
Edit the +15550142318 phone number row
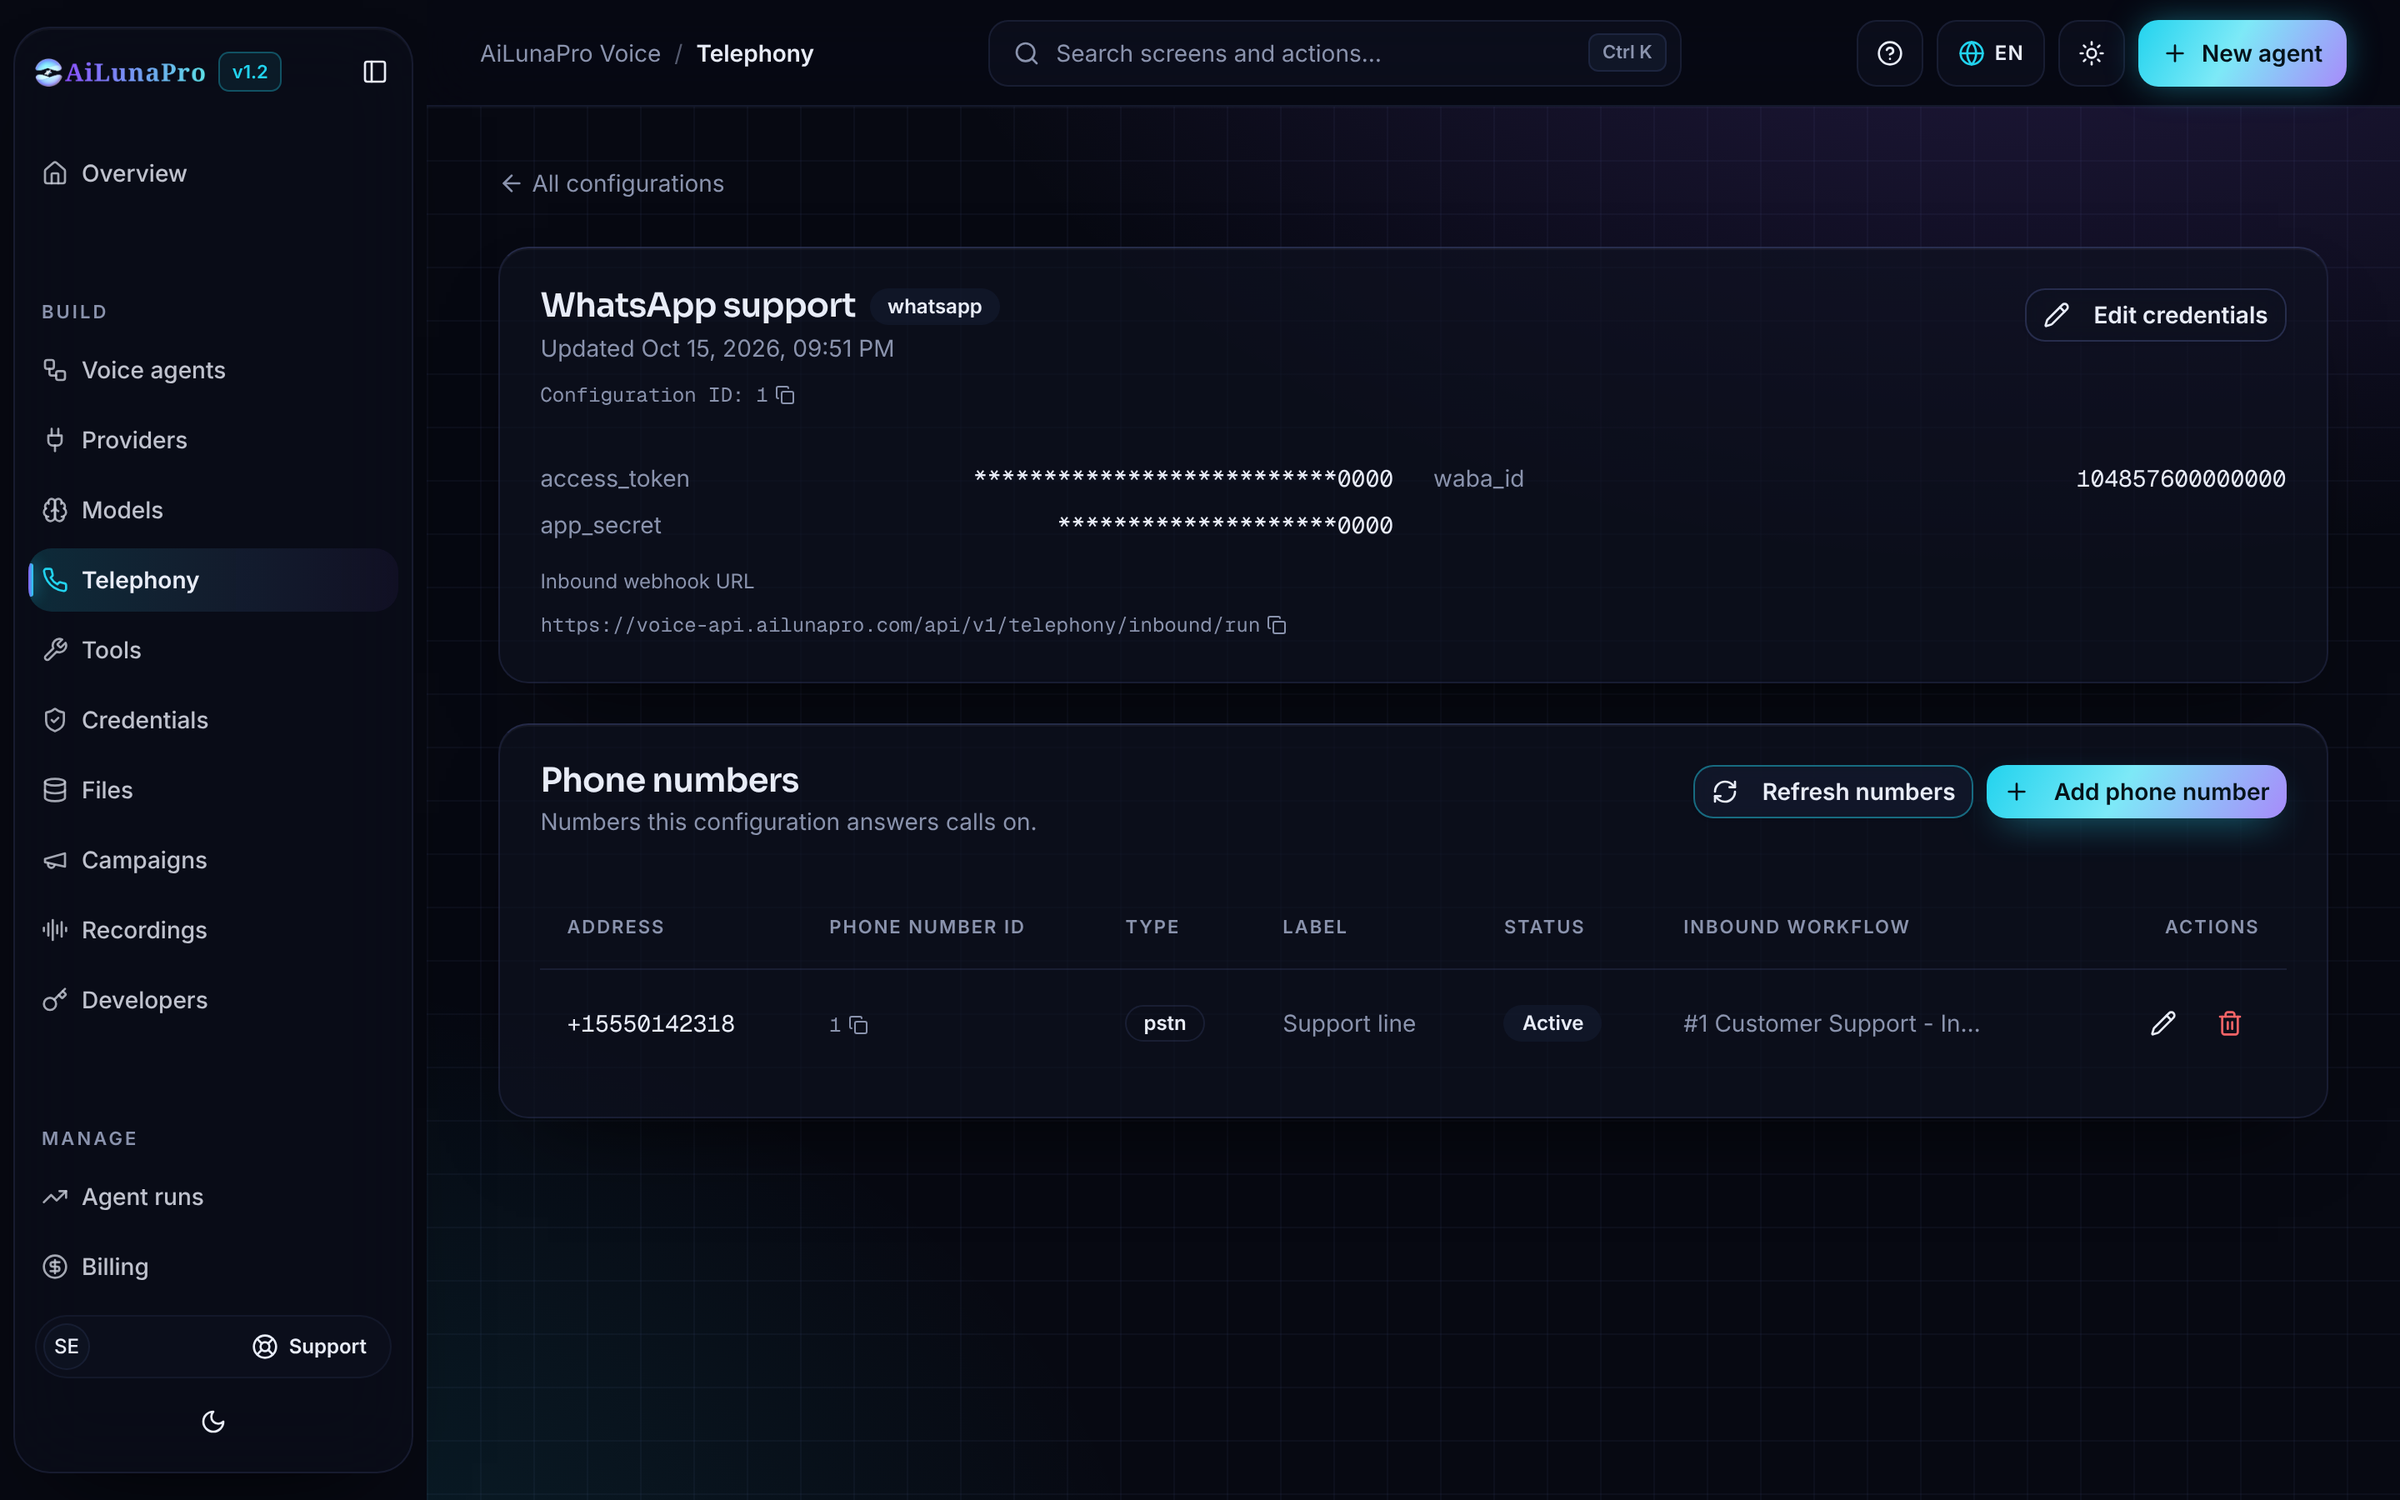2162,1023
